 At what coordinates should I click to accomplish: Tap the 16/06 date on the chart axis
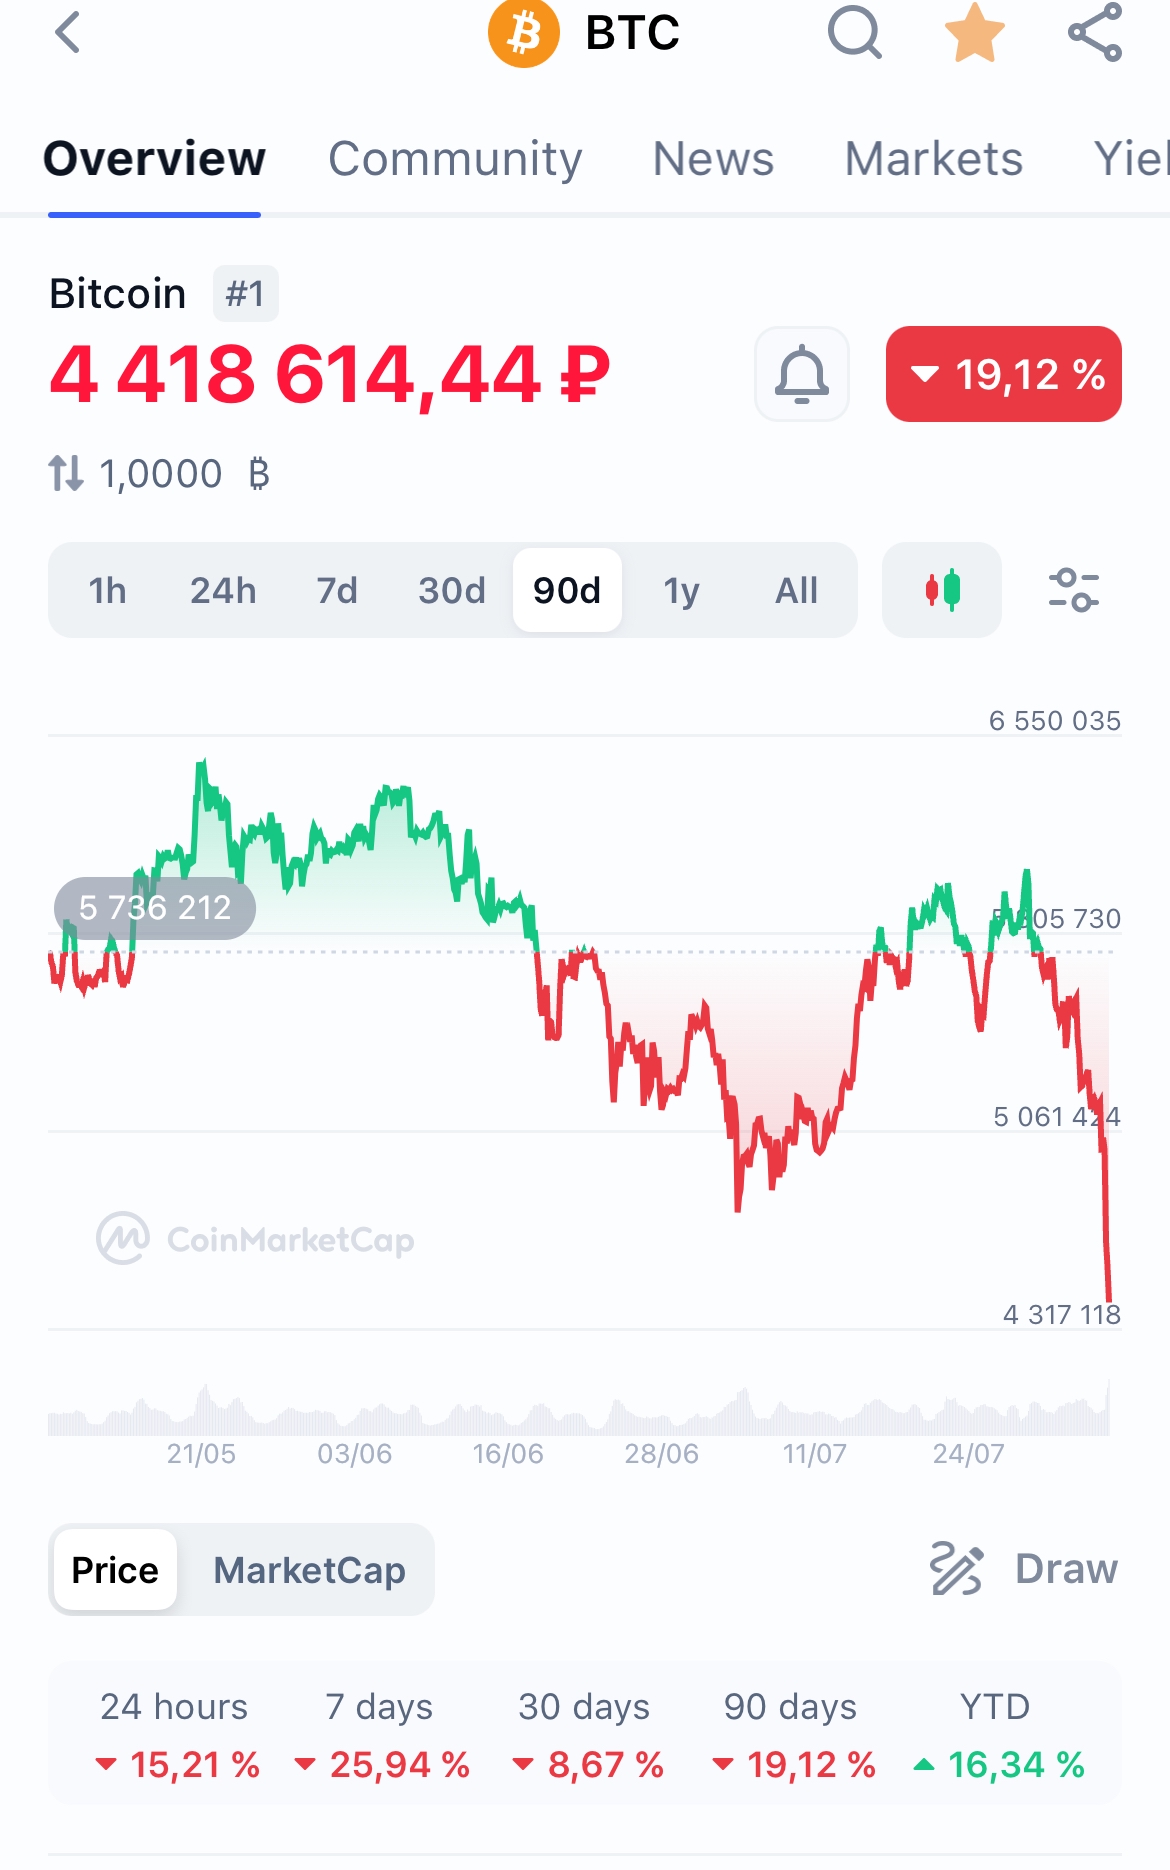pos(508,1454)
